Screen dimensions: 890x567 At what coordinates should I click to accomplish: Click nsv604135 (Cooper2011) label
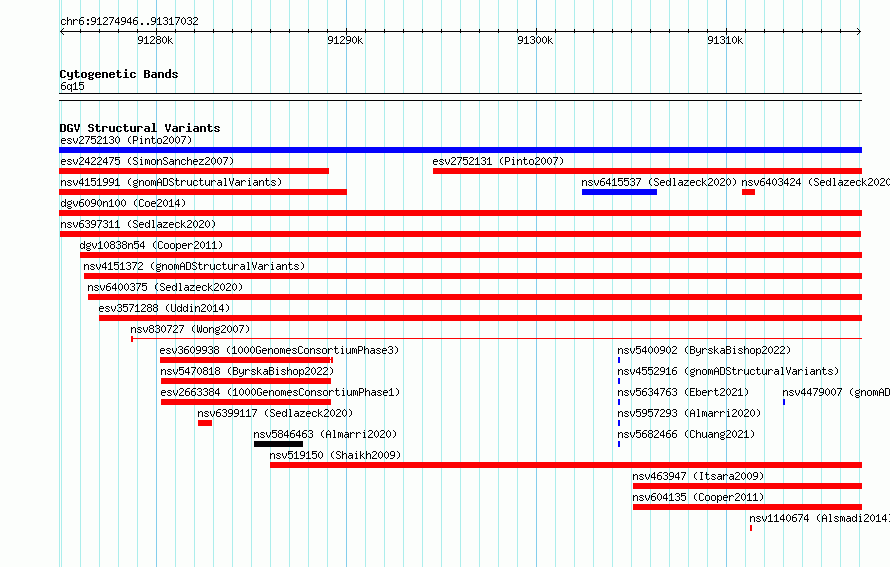pos(698,497)
